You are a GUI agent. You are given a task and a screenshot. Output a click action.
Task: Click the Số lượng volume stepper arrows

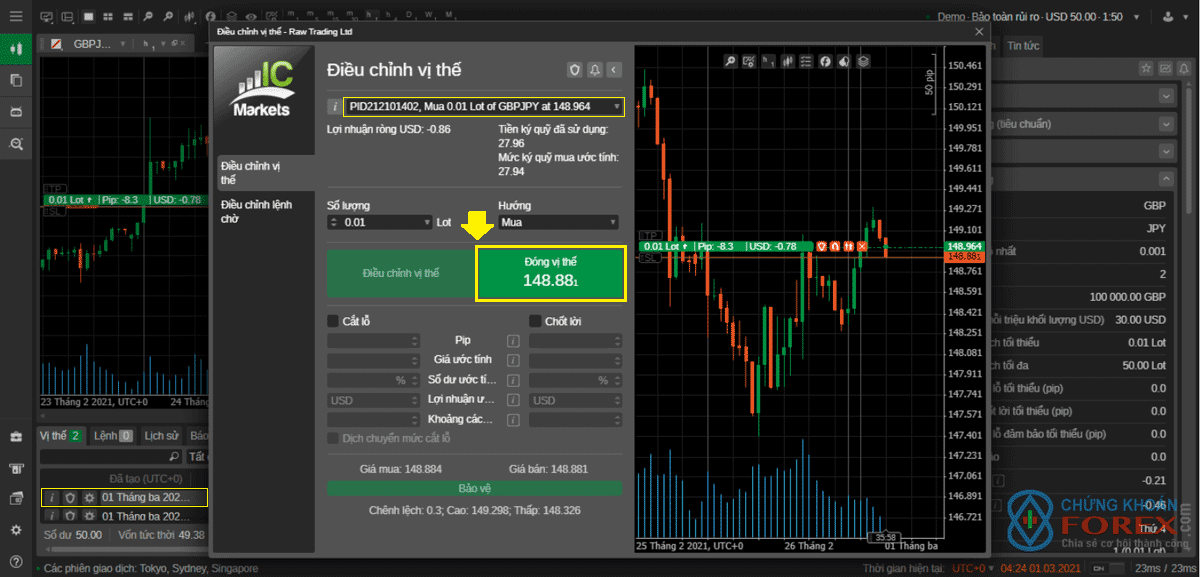pos(336,222)
